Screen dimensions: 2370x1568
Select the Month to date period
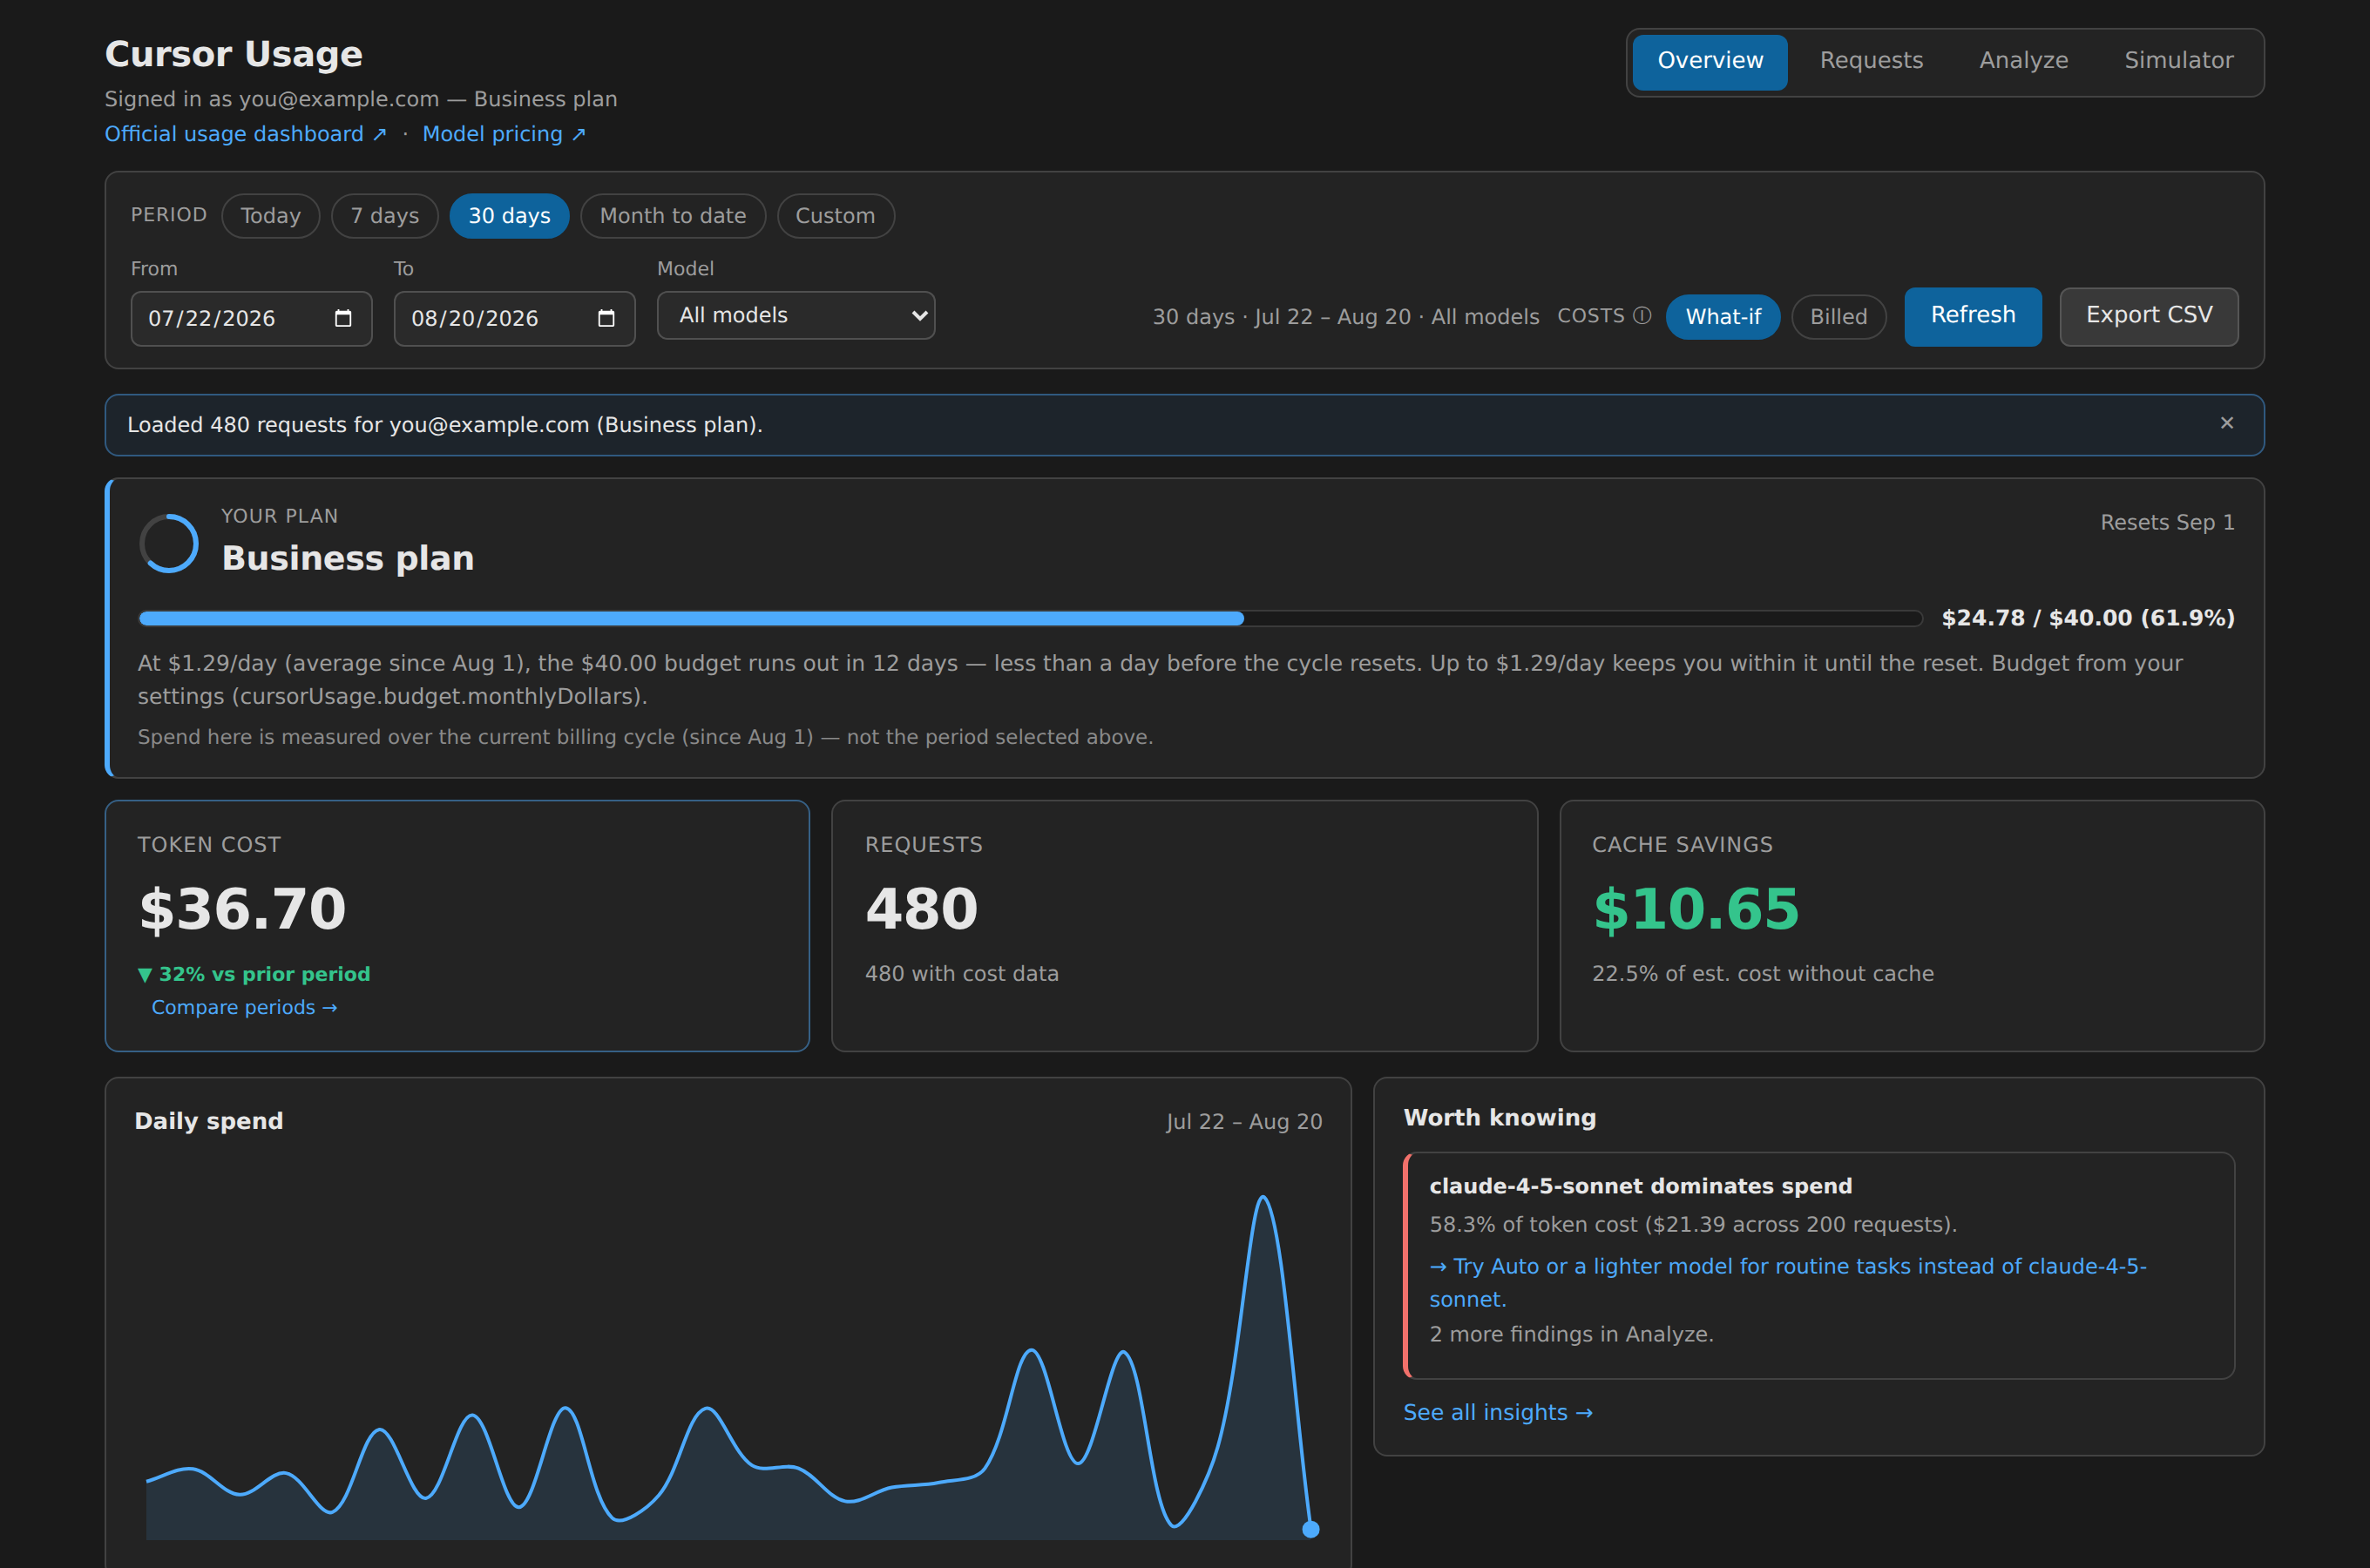673,216
